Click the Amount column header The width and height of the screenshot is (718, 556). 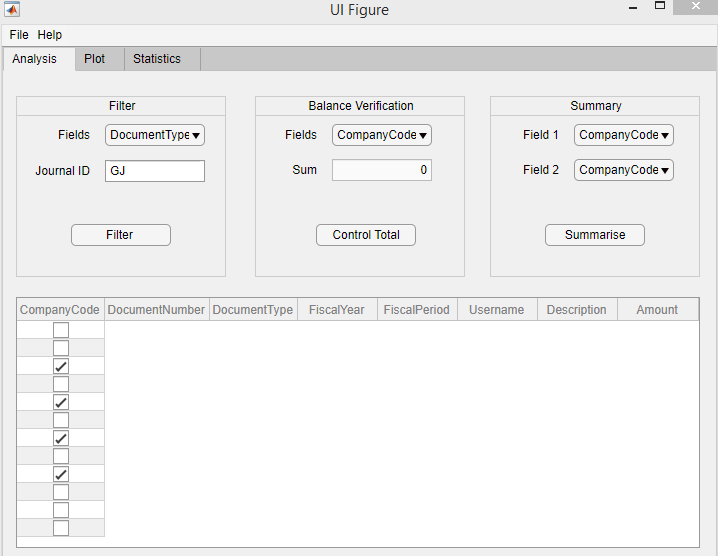click(658, 310)
